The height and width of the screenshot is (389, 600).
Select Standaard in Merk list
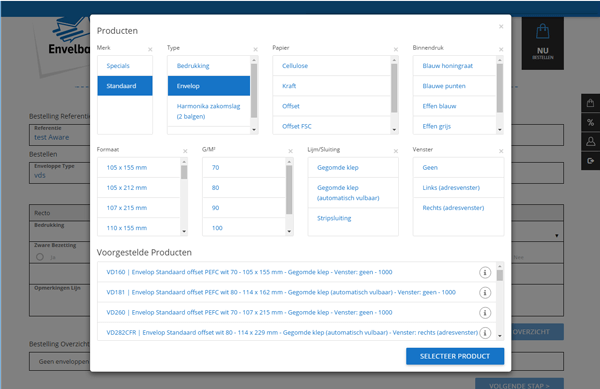[x=125, y=86]
